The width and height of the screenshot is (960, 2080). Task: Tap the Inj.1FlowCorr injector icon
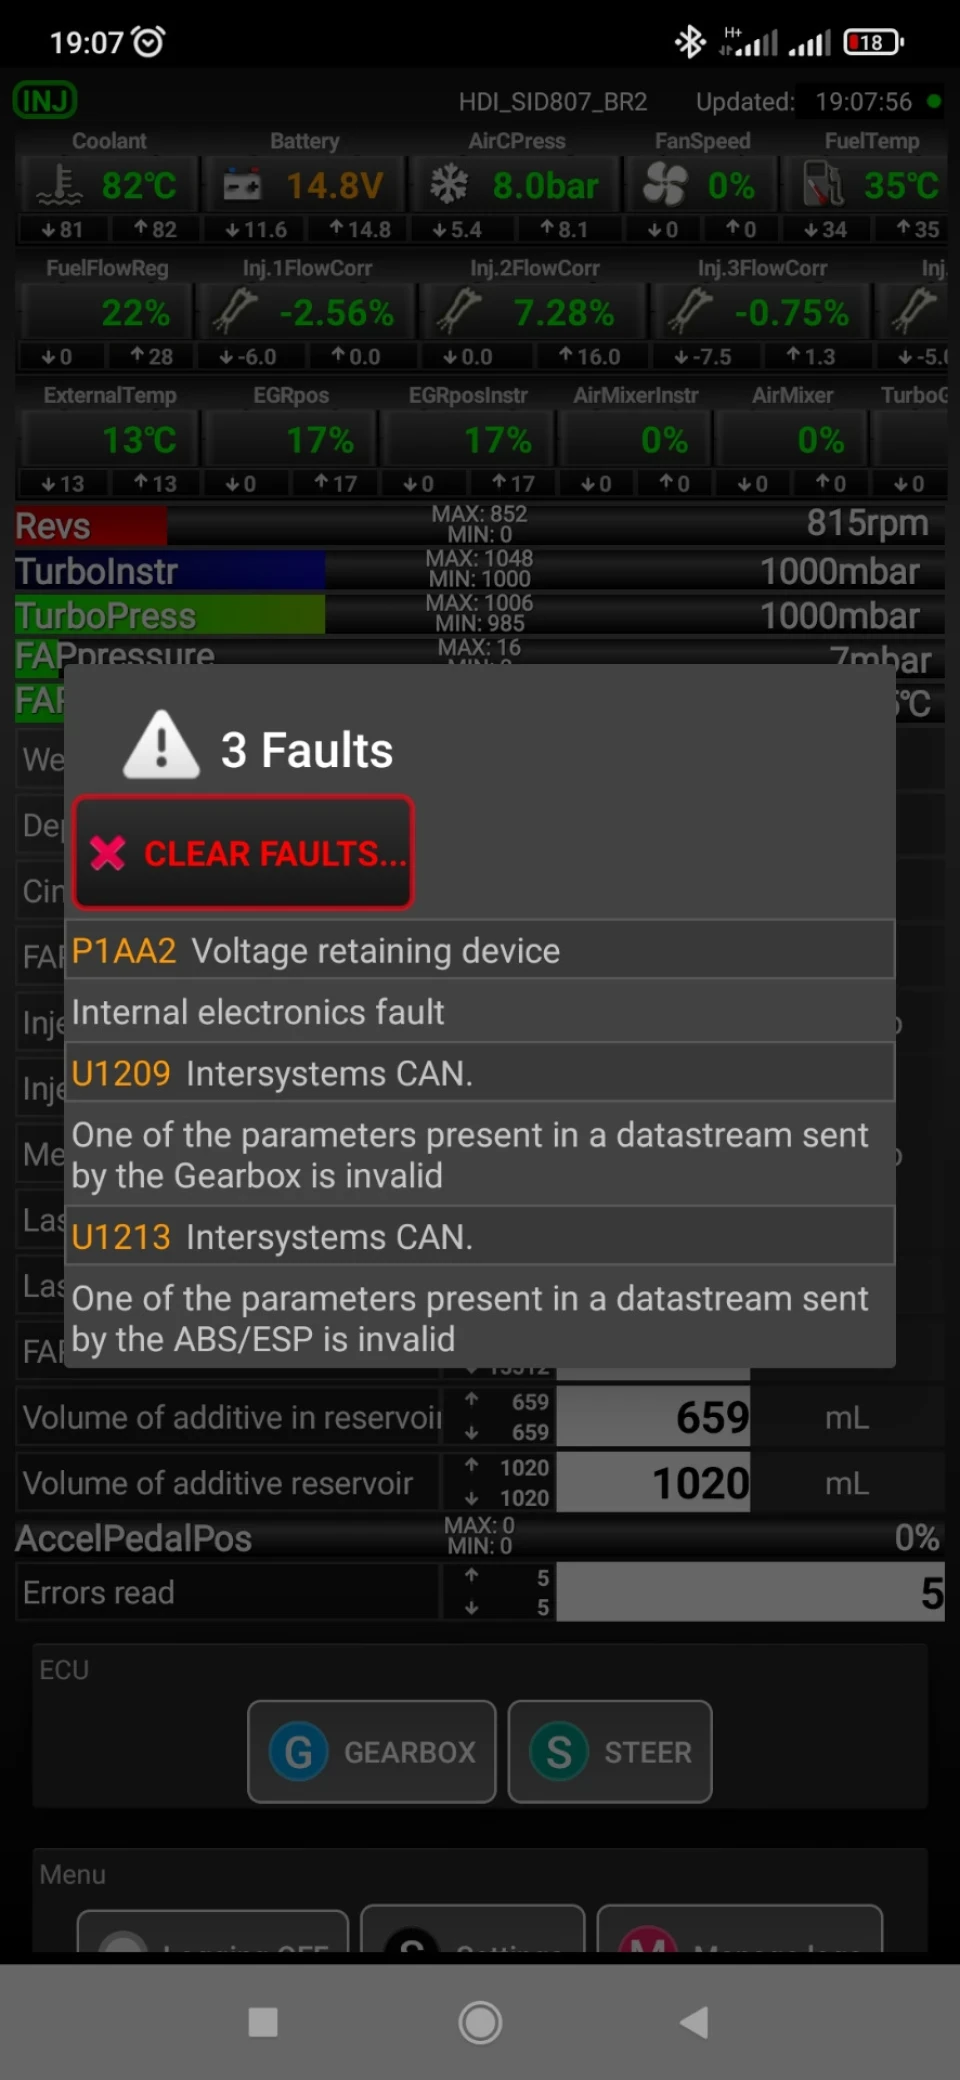point(235,311)
